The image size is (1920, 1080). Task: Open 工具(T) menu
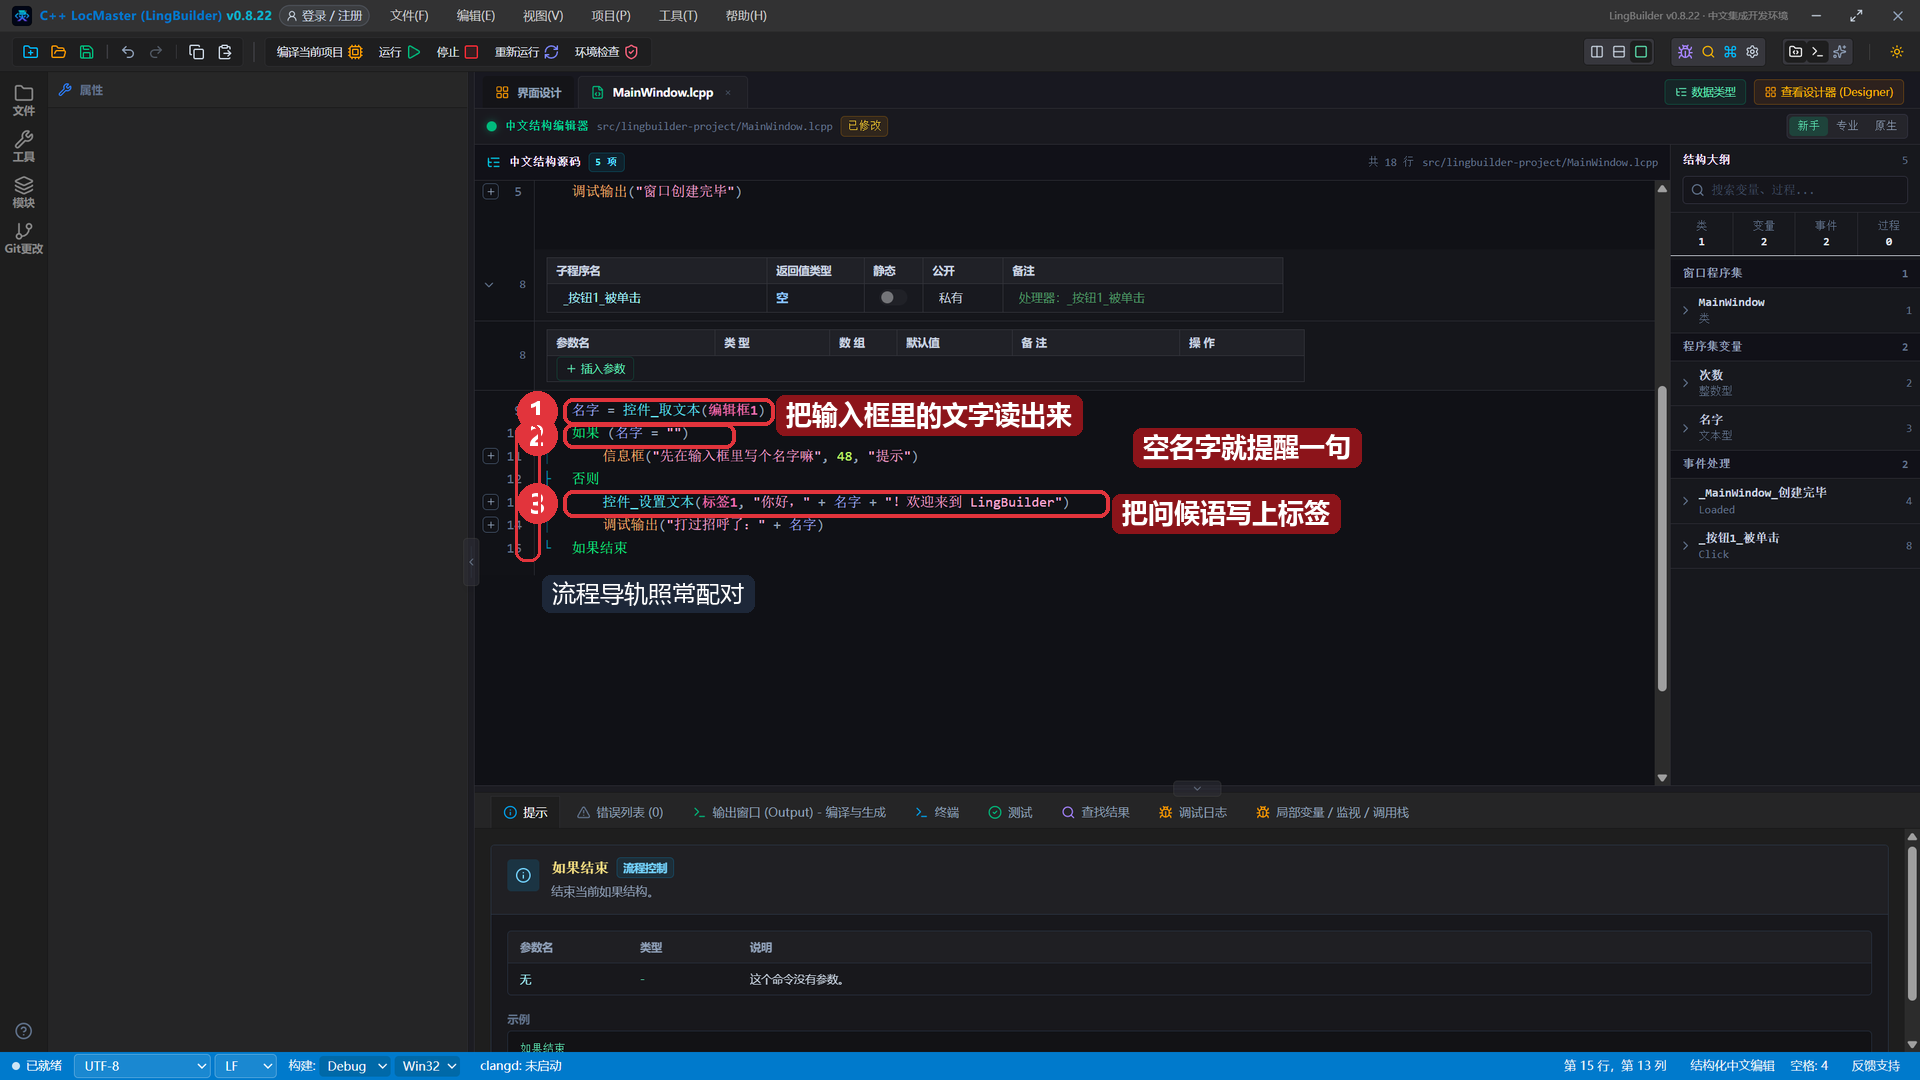pyautogui.click(x=678, y=16)
